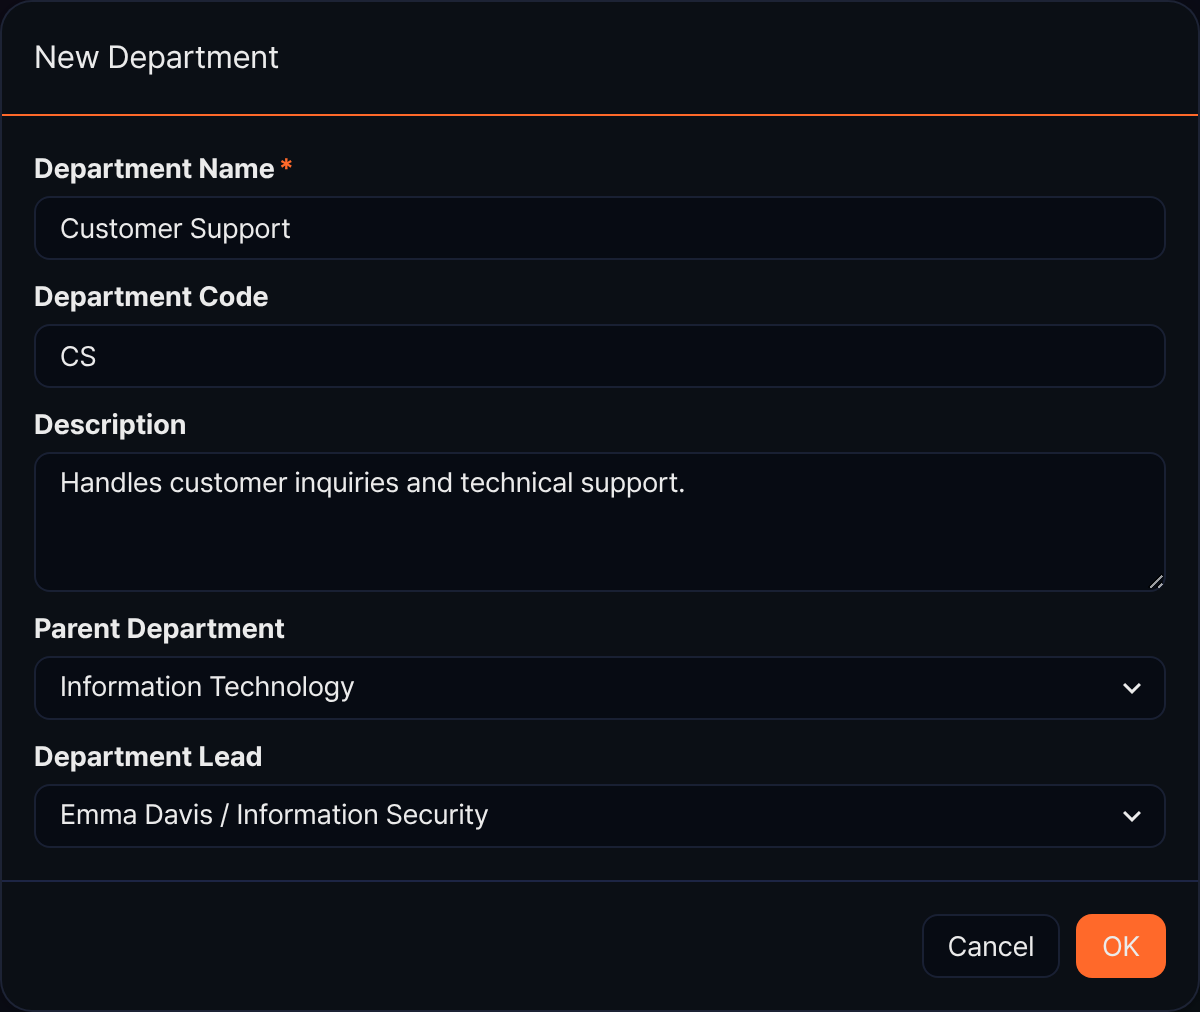The width and height of the screenshot is (1200, 1012).
Task: Click the "Department Lead" label
Action: point(148,757)
